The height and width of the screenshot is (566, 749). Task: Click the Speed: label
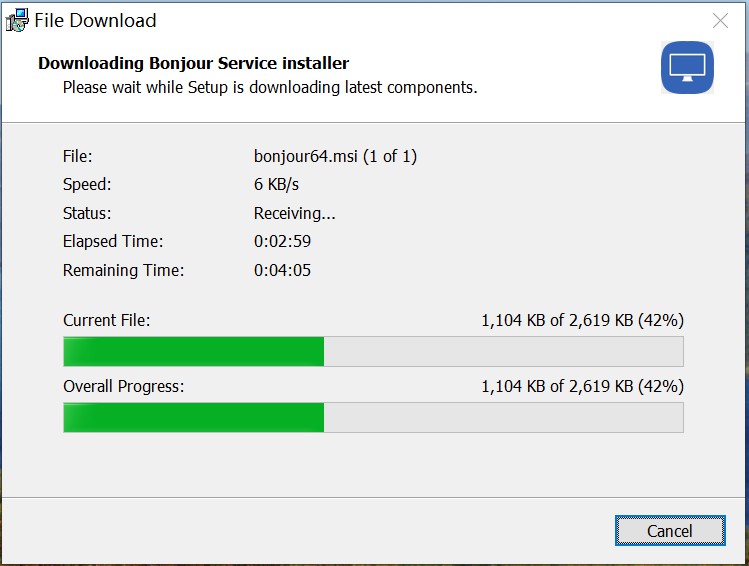pos(87,184)
